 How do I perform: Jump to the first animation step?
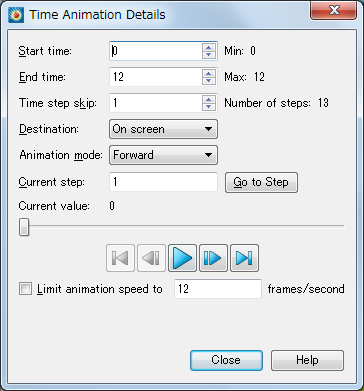point(120,258)
